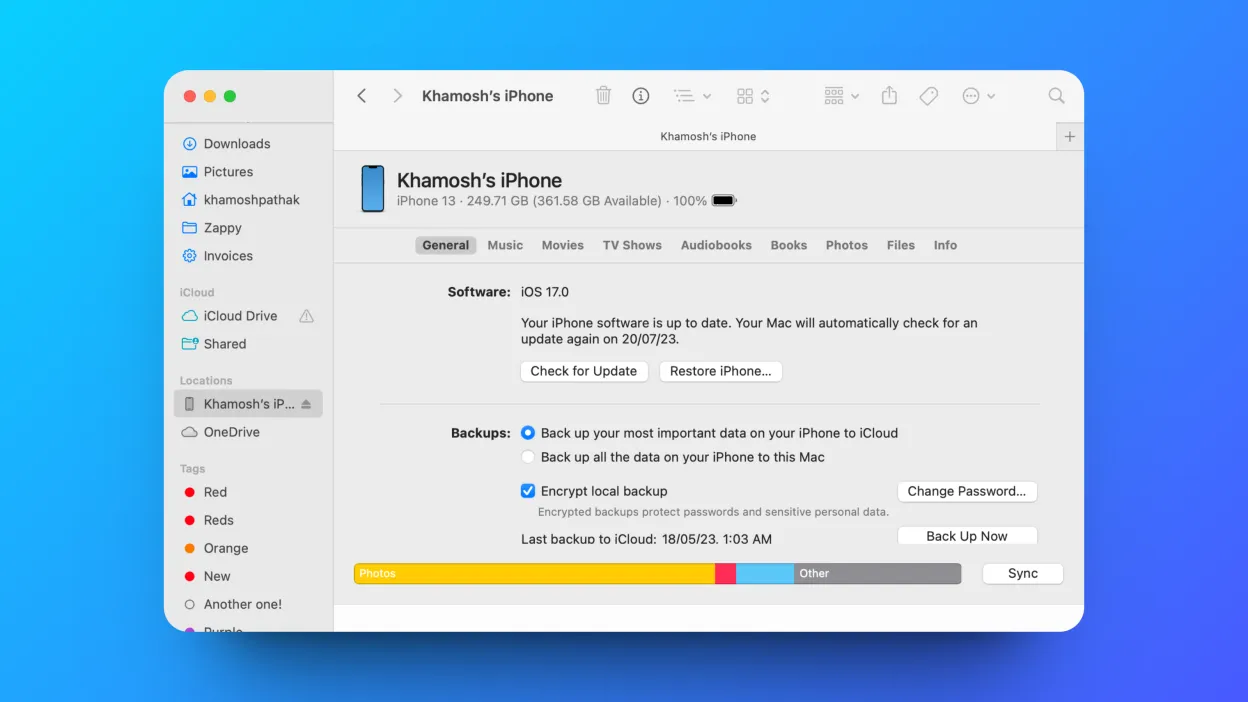1248x702 pixels.
Task: Select iCloud backup for most important data
Action: point(527,432)
